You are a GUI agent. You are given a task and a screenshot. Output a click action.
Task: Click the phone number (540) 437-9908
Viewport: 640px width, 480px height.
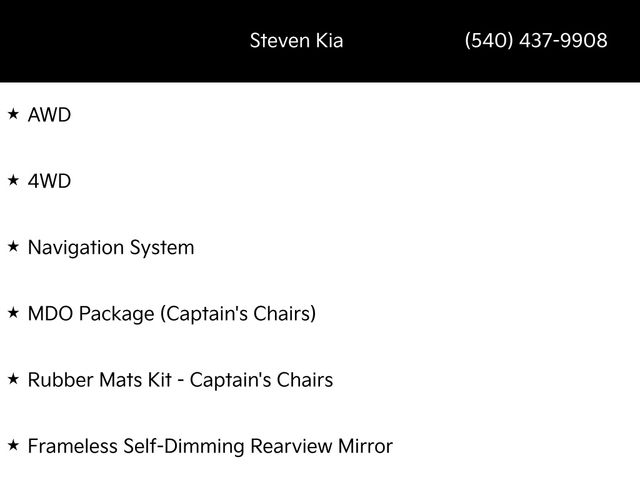tap(536, 41)
